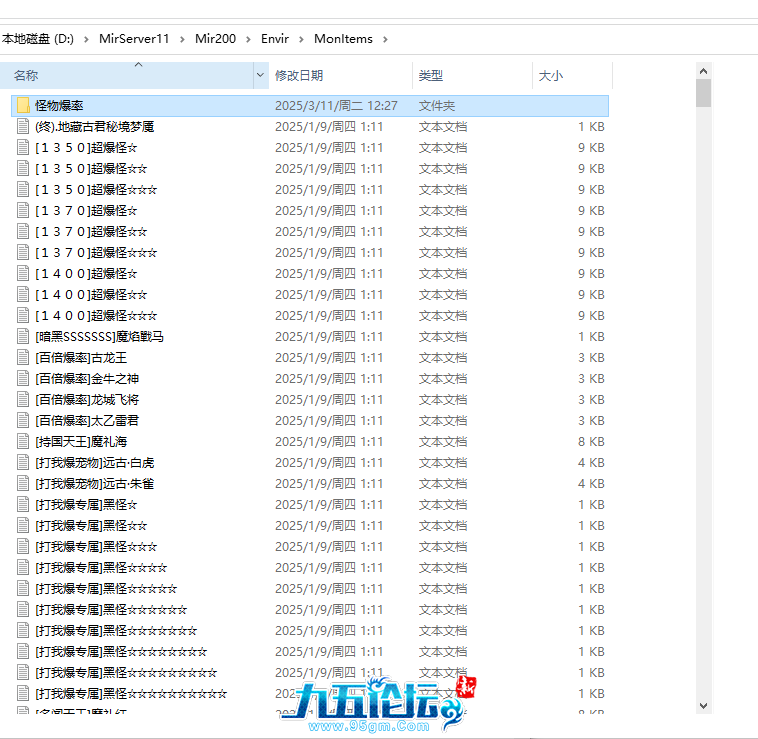Screen dimensions: 758x739
Task: Click the scrollbar down arrow in file list
Action: point(703,705)
